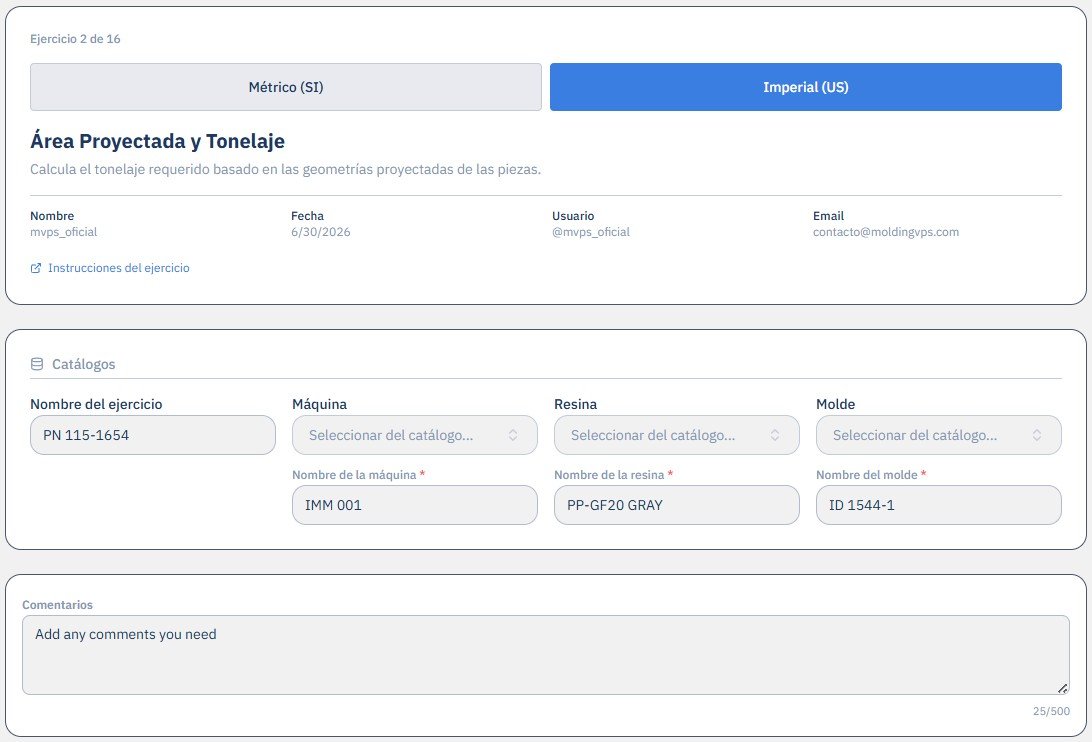Click the Usuario label
Image resolution: width=1092 pixels, height=742 pixels.
[x=573, y=216]
